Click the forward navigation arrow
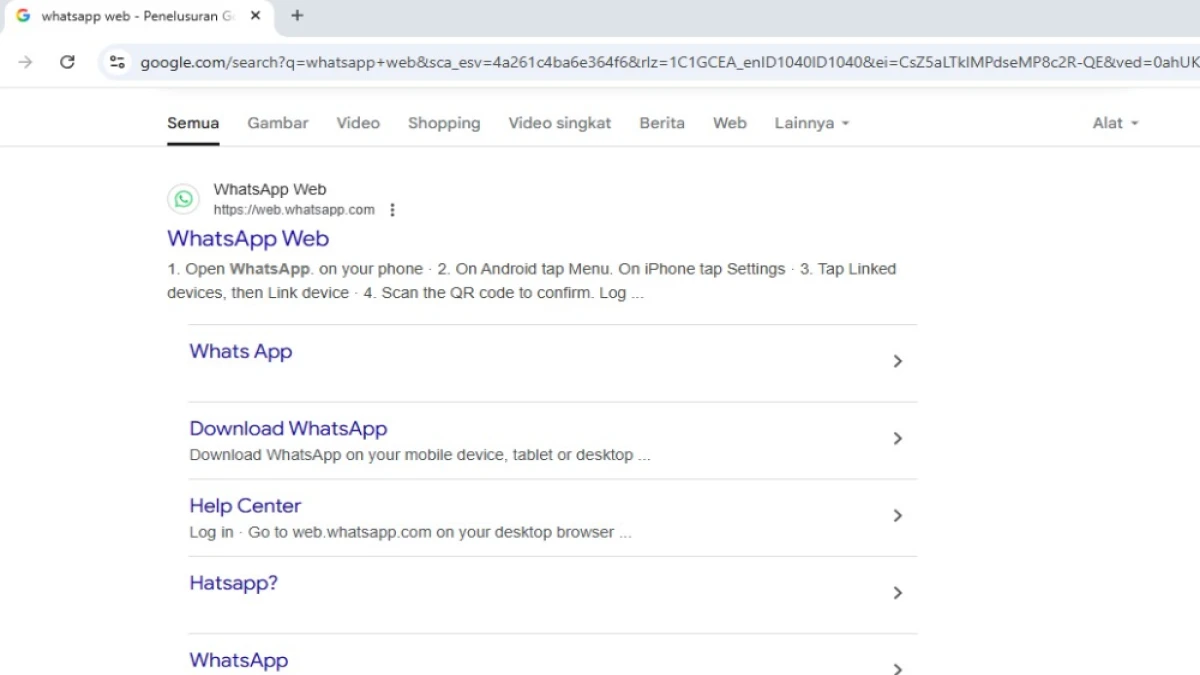1200x675 pixels. (x=25, y=62)
